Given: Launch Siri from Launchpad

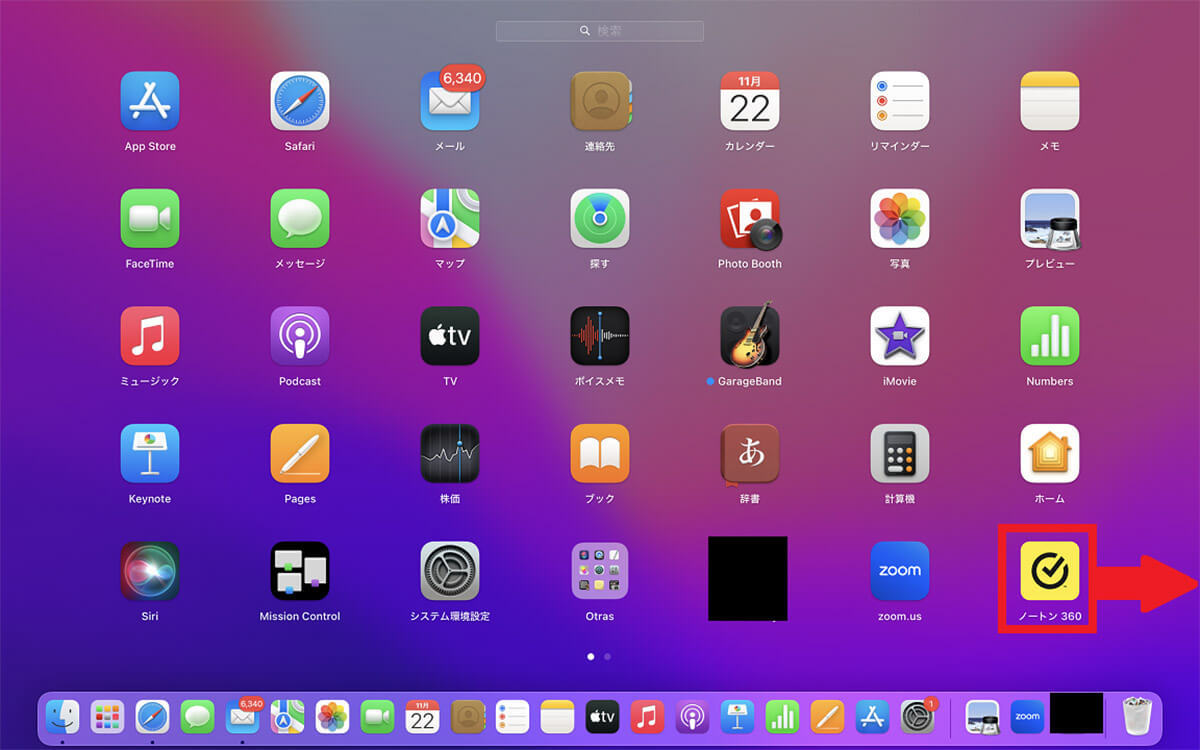Looking at the screenshot, I should tap(150, 571).
